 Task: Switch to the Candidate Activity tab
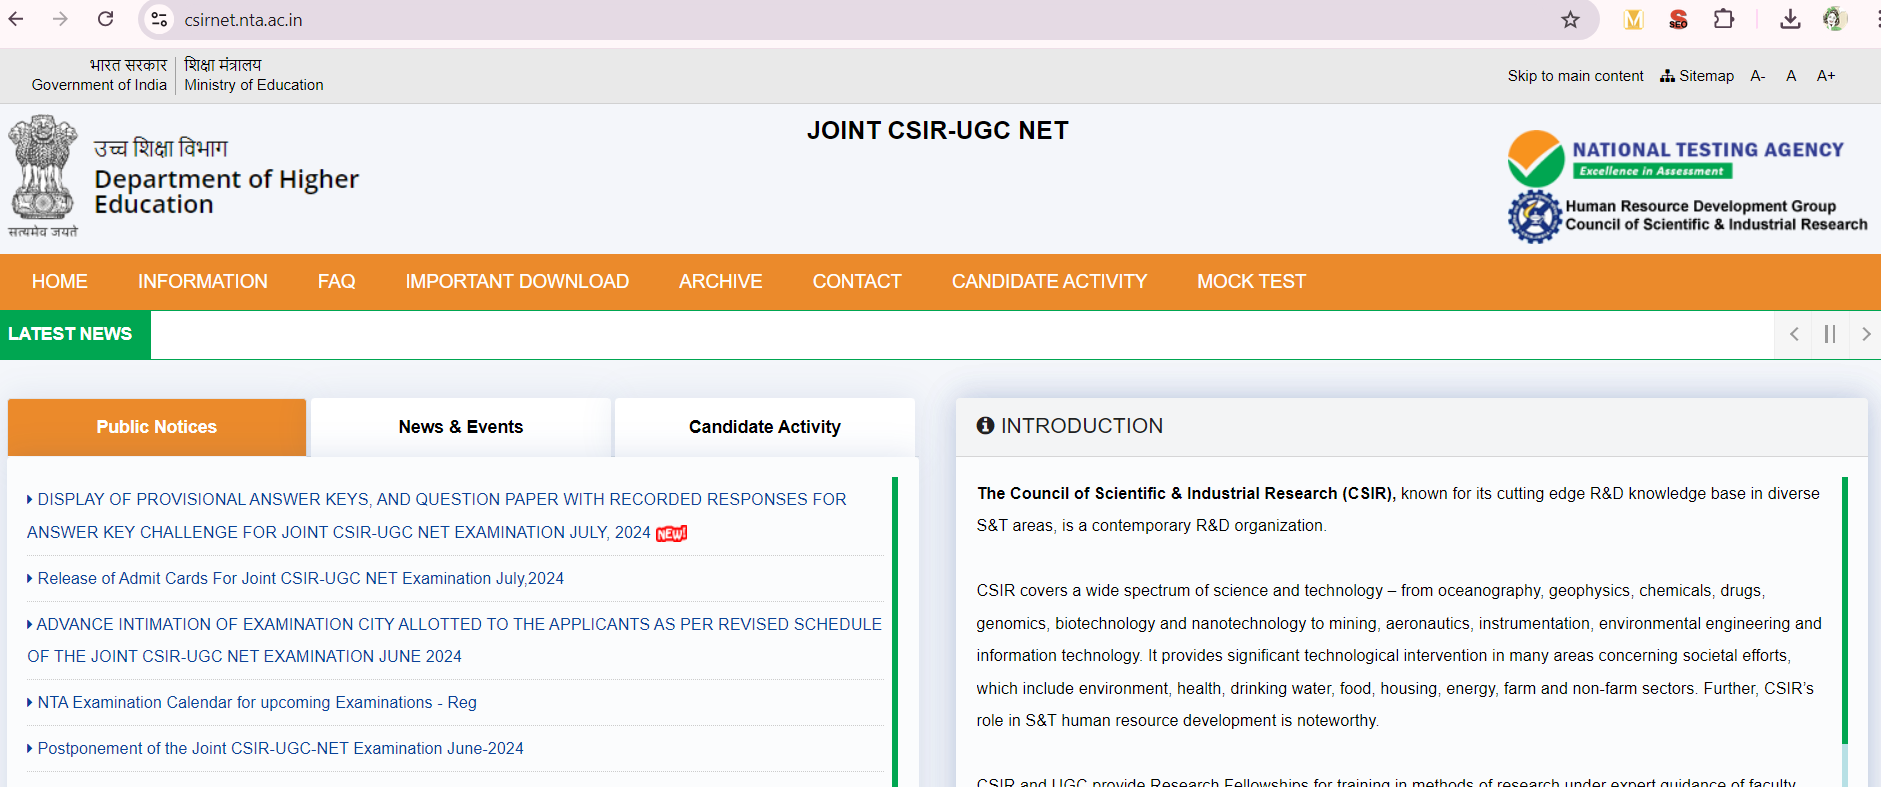click(x=765, y=427)
